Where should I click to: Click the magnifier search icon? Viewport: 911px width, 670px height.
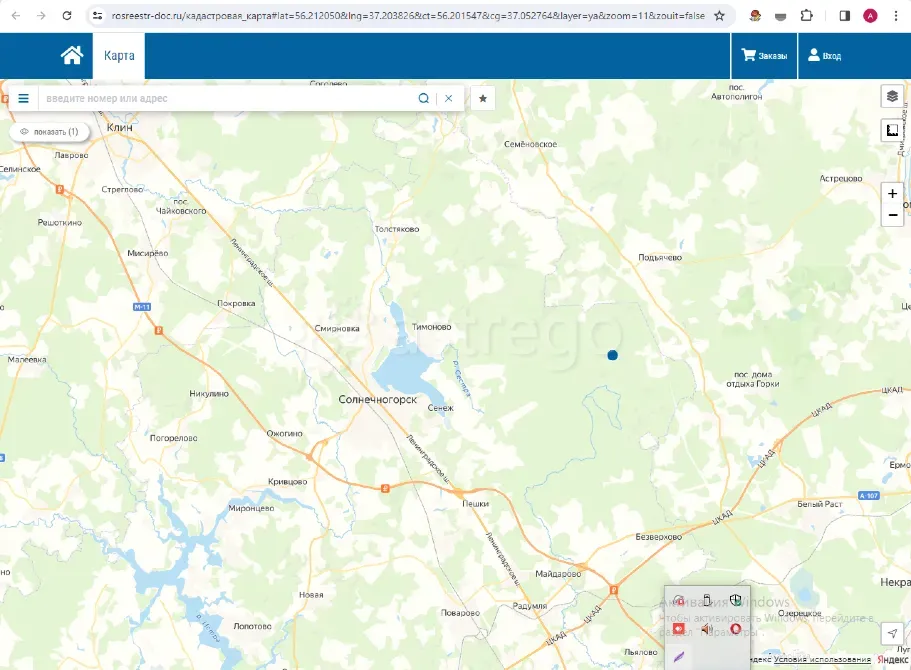(x=423, y=99)
